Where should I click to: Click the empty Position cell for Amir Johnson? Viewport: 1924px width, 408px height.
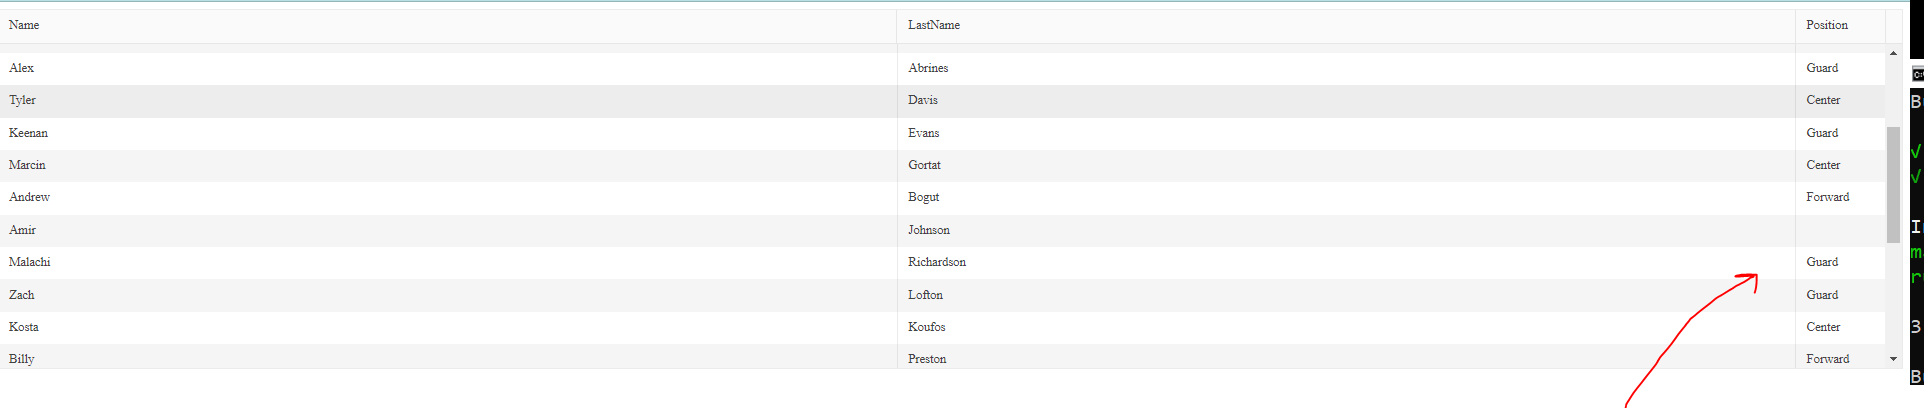point(1840,230)
